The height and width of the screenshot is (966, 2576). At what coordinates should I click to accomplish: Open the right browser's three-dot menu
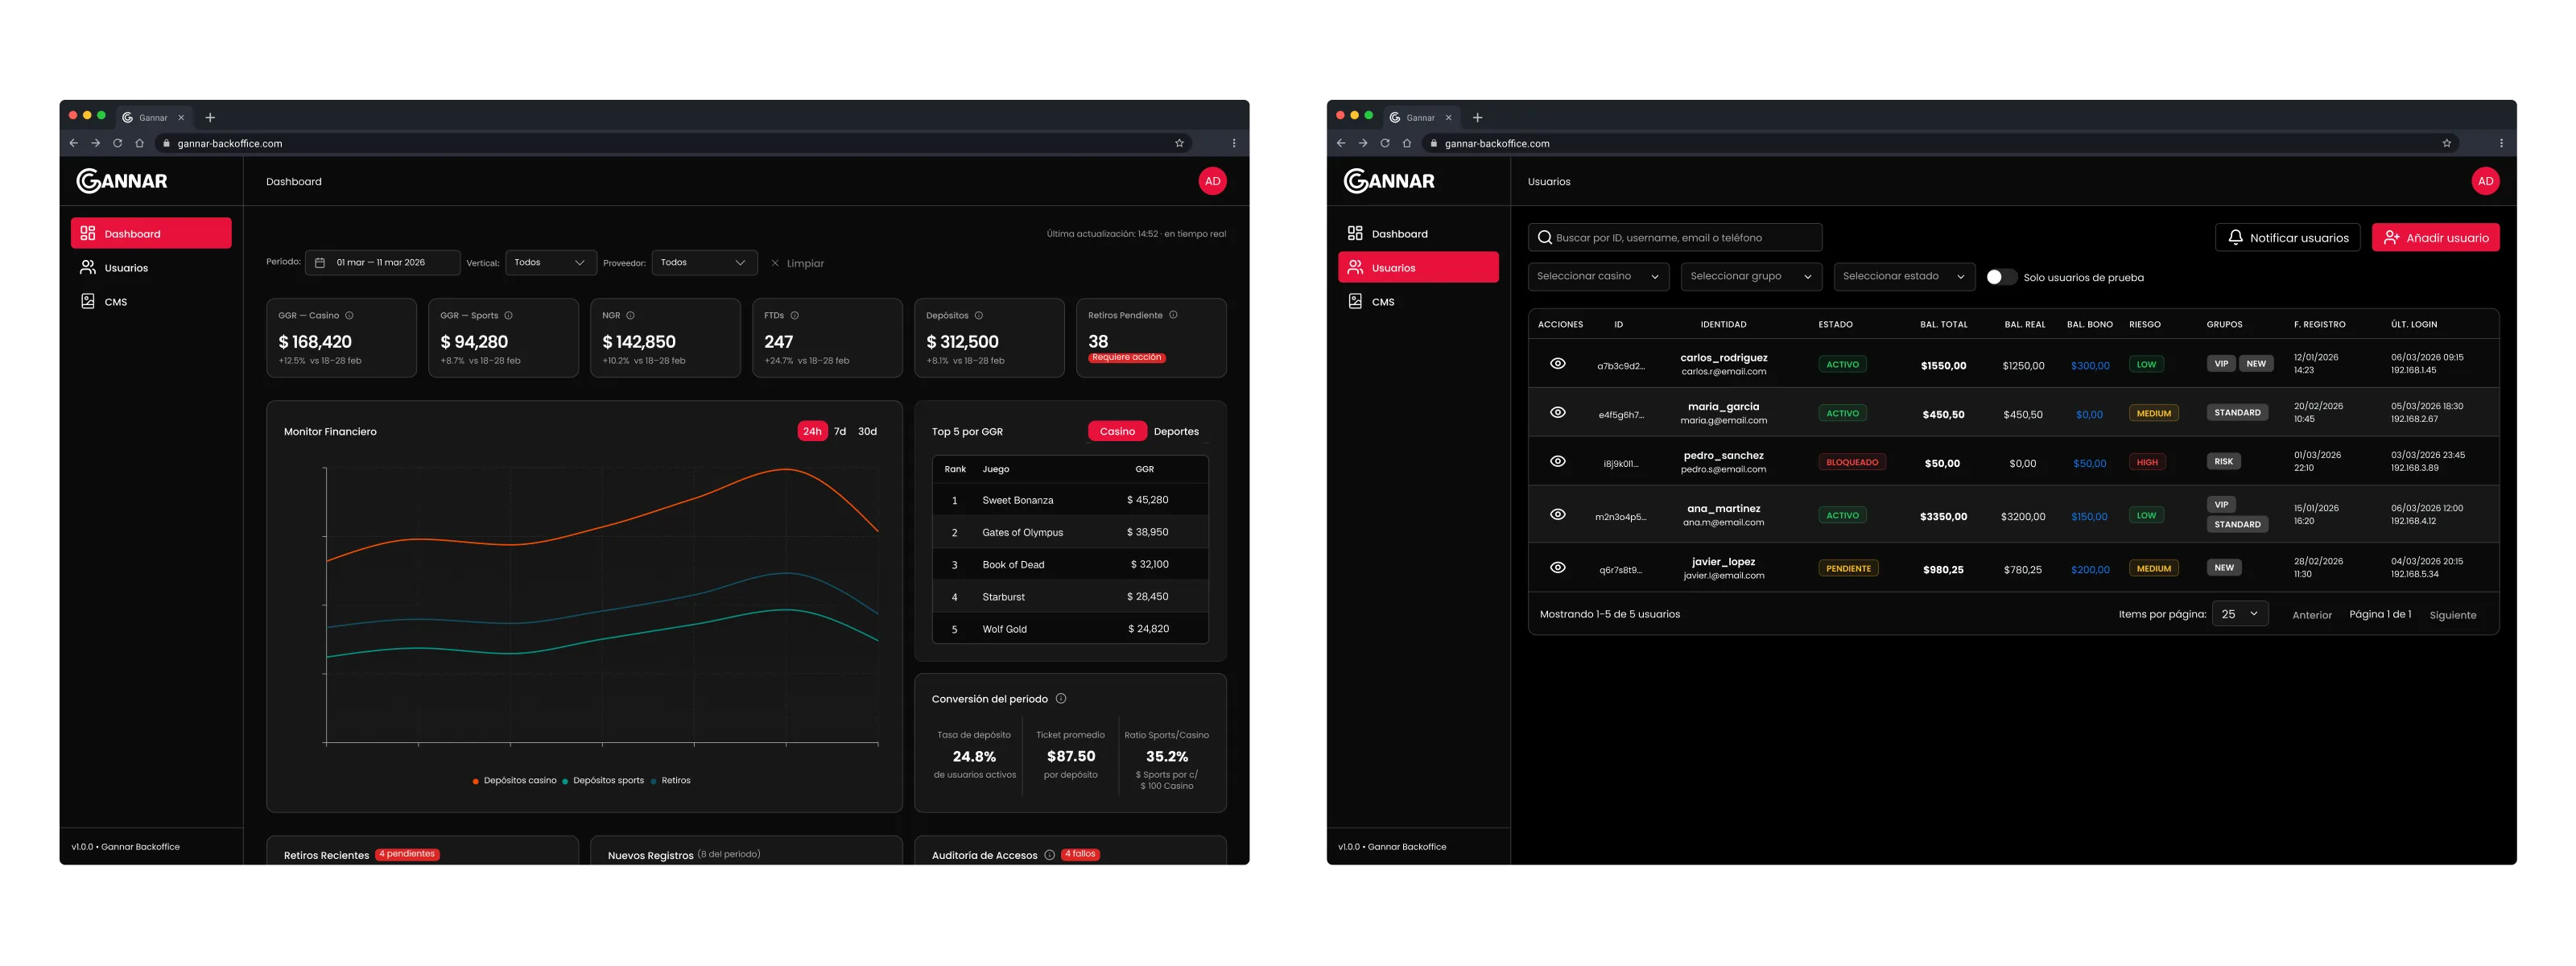tap(2501, 143)
